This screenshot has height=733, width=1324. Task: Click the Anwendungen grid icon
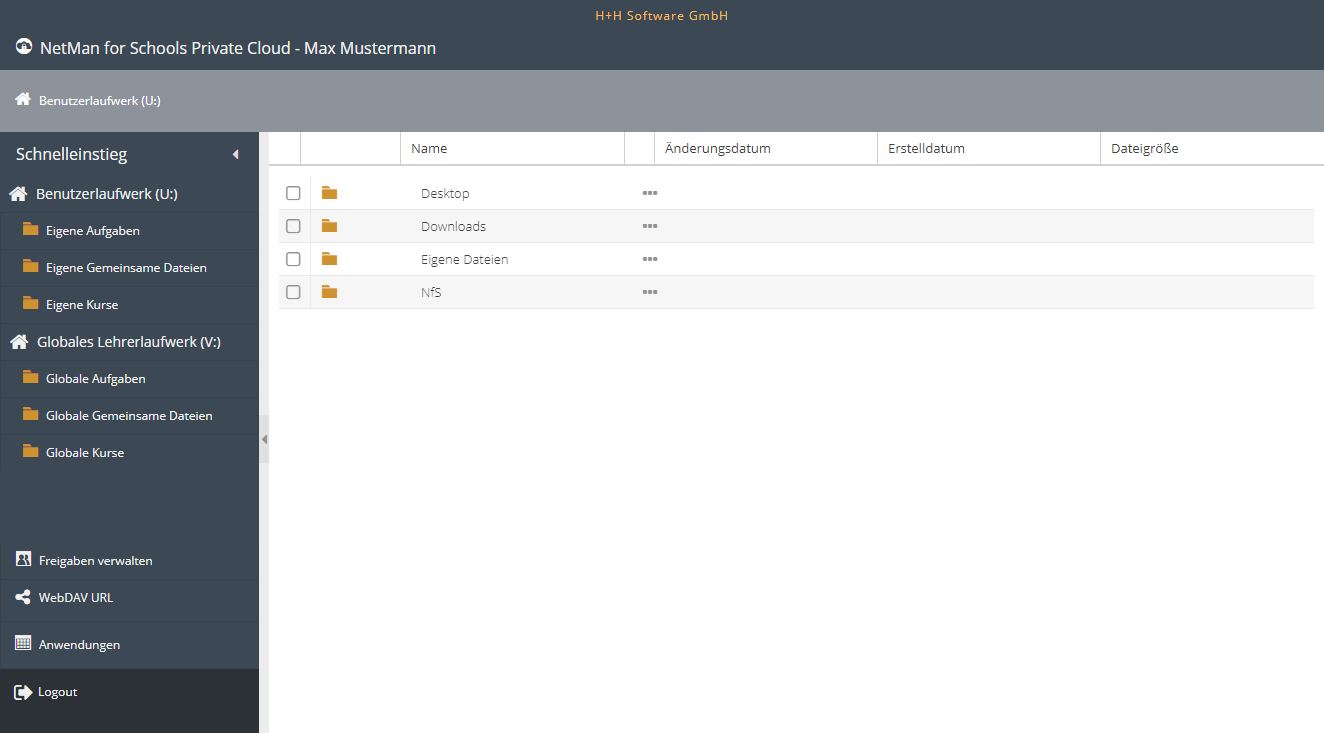coord(23,643)
